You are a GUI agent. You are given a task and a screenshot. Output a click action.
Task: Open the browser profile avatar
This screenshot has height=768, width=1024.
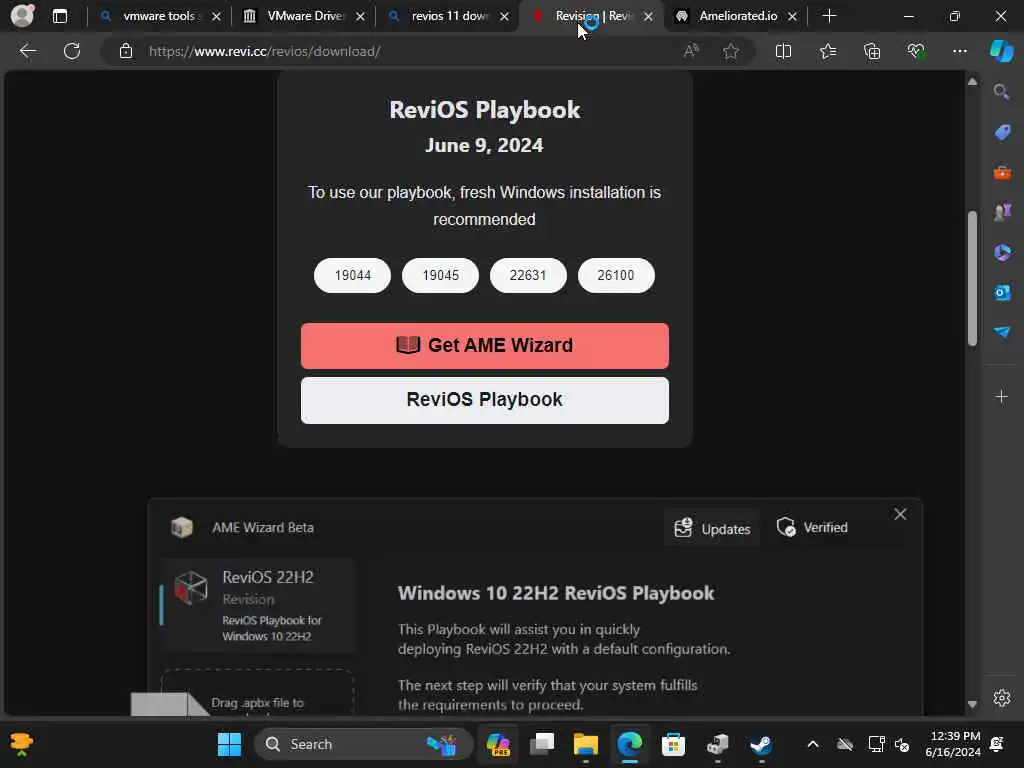click(x=22, y=15)
